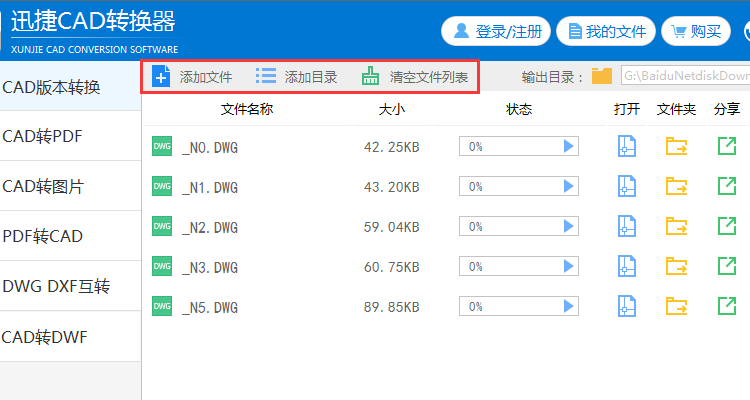This screenshot has width=750, height=400.
Task: Click the 43.20KB size value
Action: point(392,187)
